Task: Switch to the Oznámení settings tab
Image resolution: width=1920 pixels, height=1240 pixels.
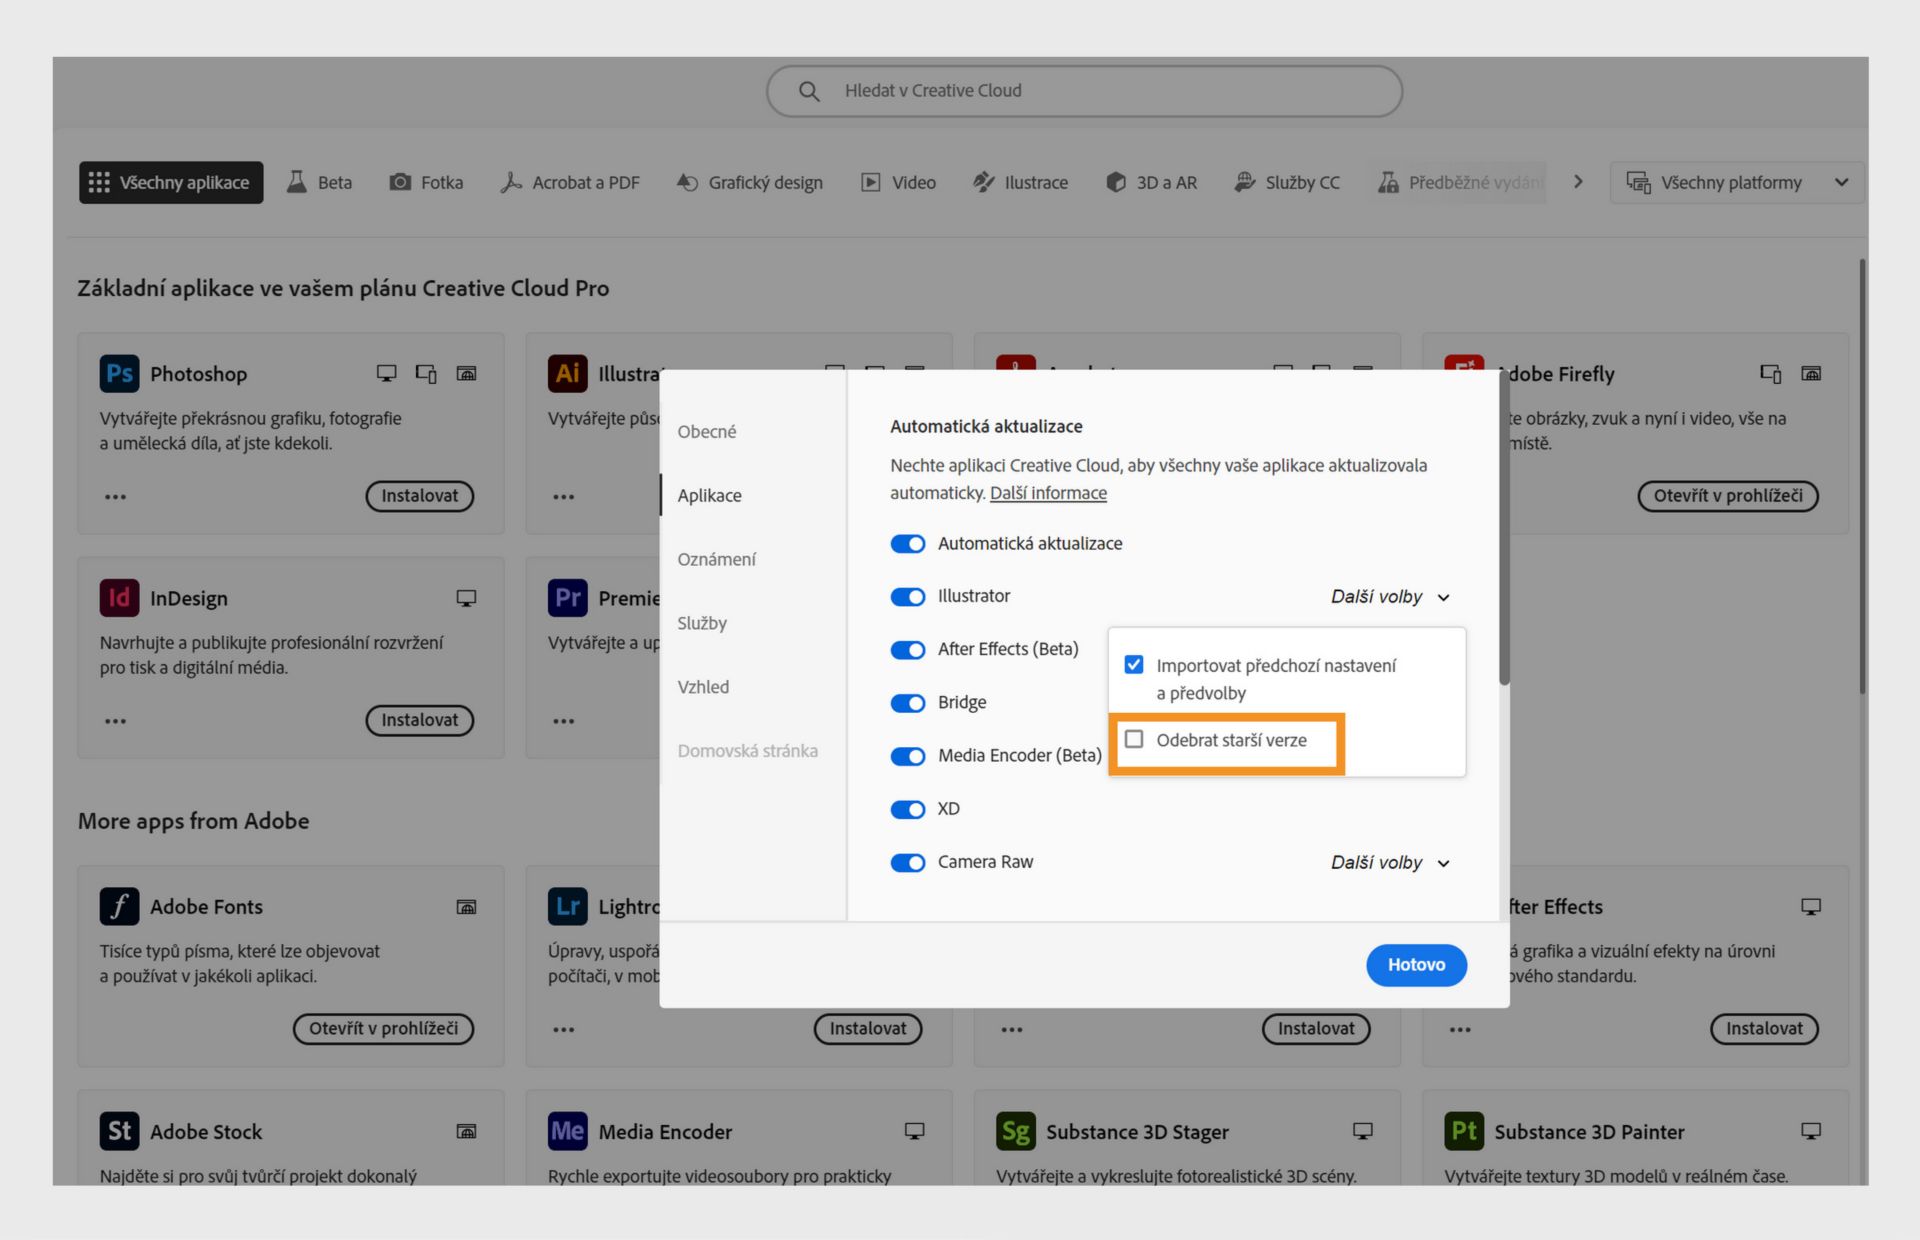Action: pos(716,559)
